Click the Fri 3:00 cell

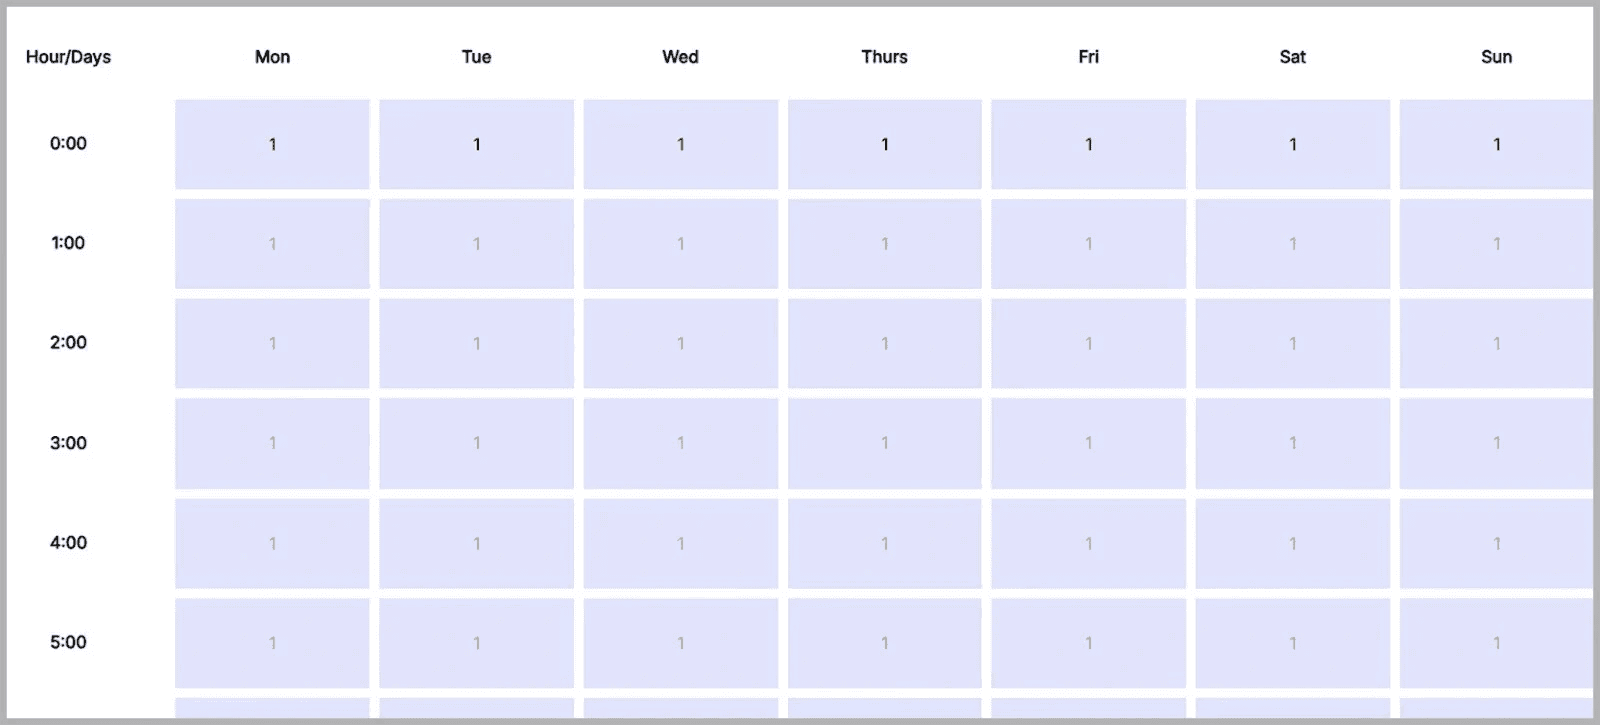(x=1089, y=443)
